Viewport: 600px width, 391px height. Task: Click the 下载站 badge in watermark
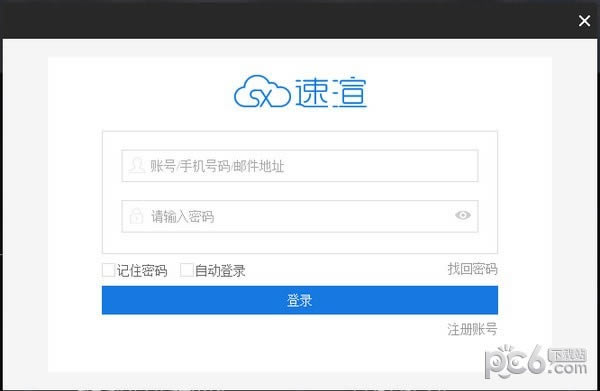567,354
